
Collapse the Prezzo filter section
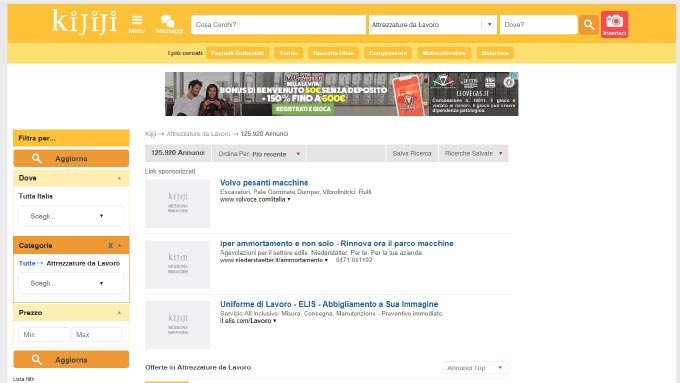[119, 313]
